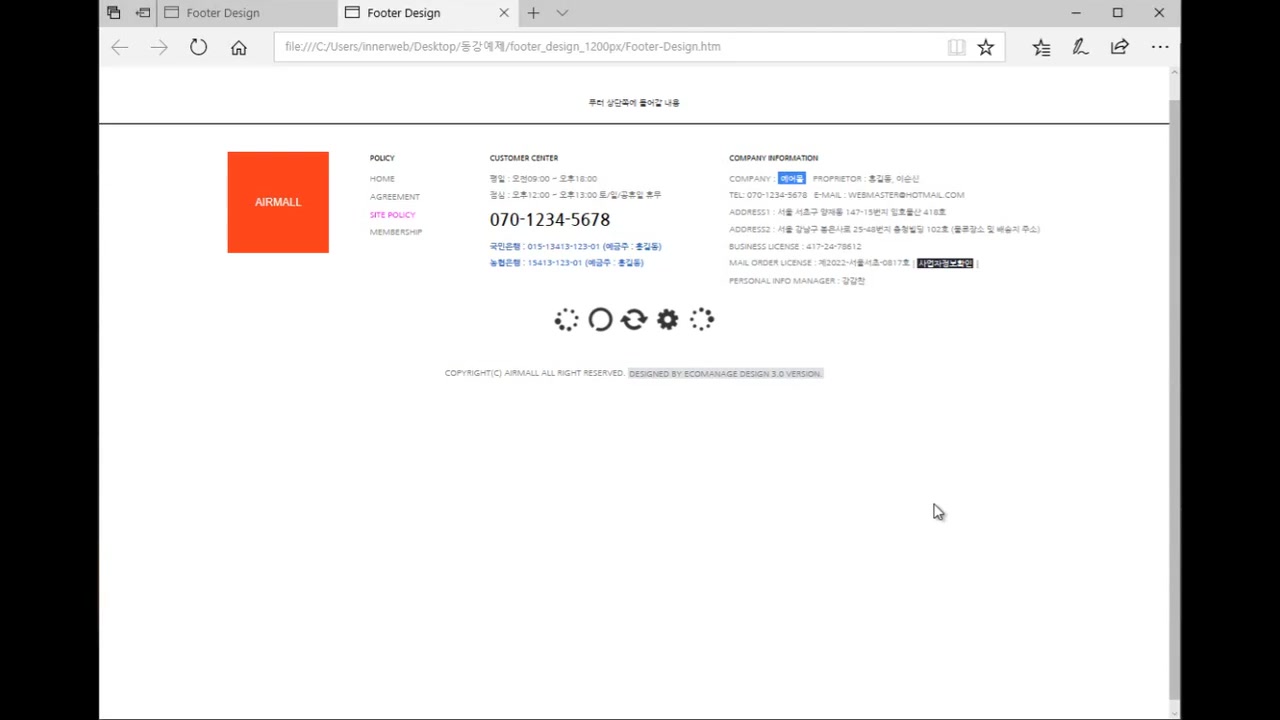This screenshot has width=1280, height=720.
Task: Click the SITE POLICY link
Action: click(x=392, y=214)
